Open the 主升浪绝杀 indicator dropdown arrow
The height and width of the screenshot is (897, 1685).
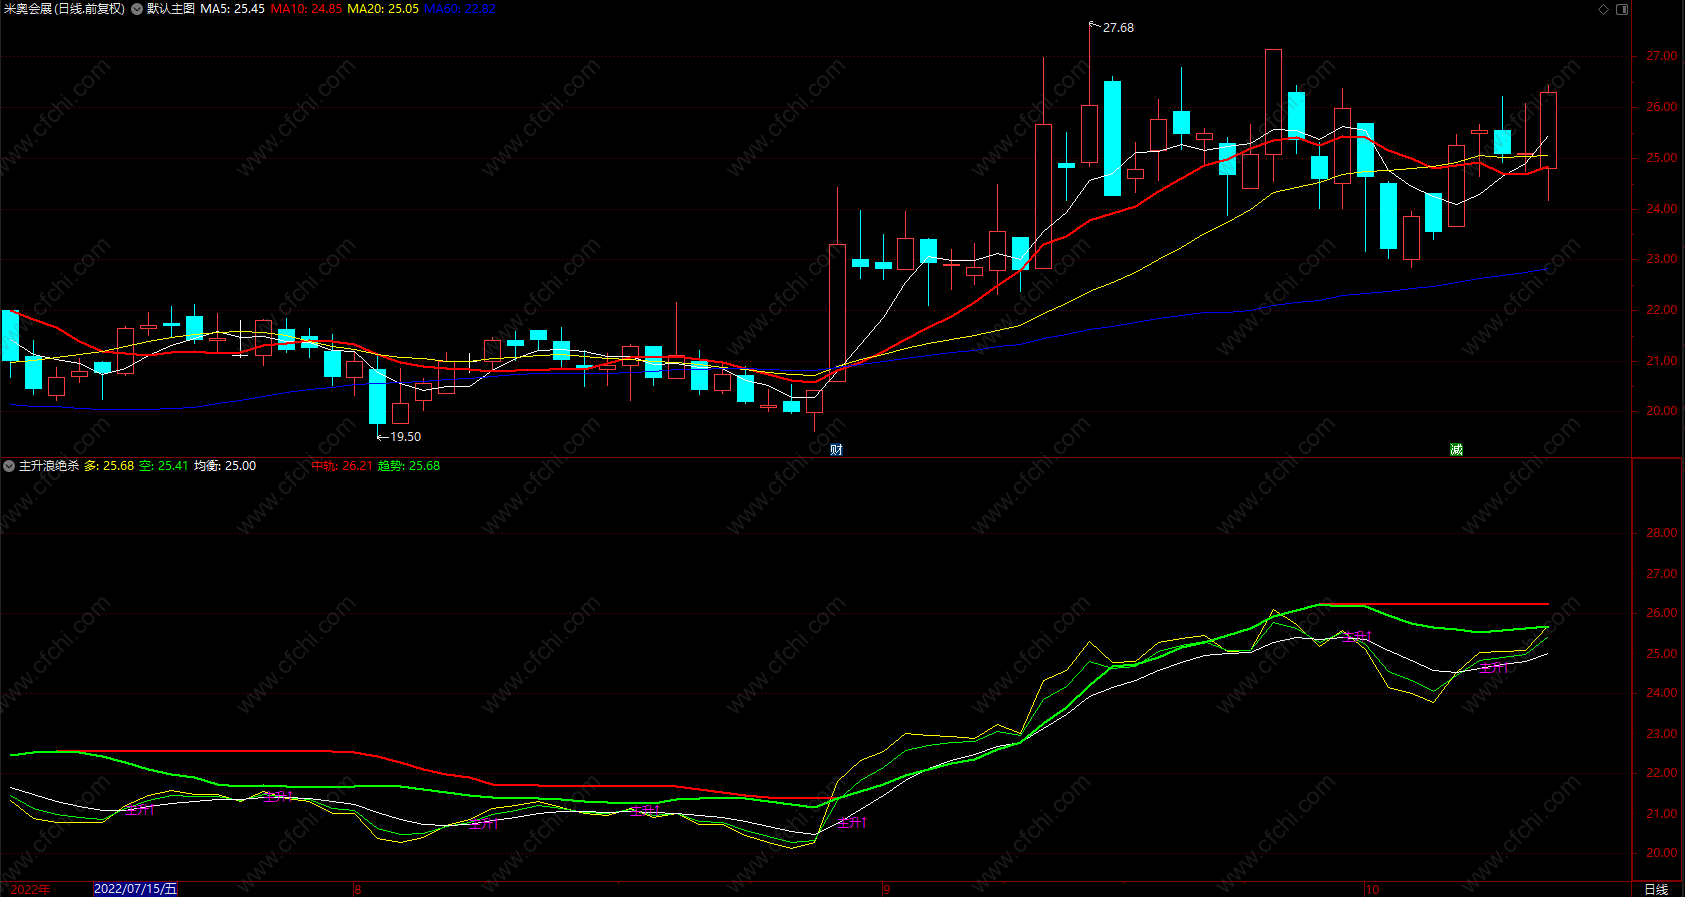(x=9, y=466)
